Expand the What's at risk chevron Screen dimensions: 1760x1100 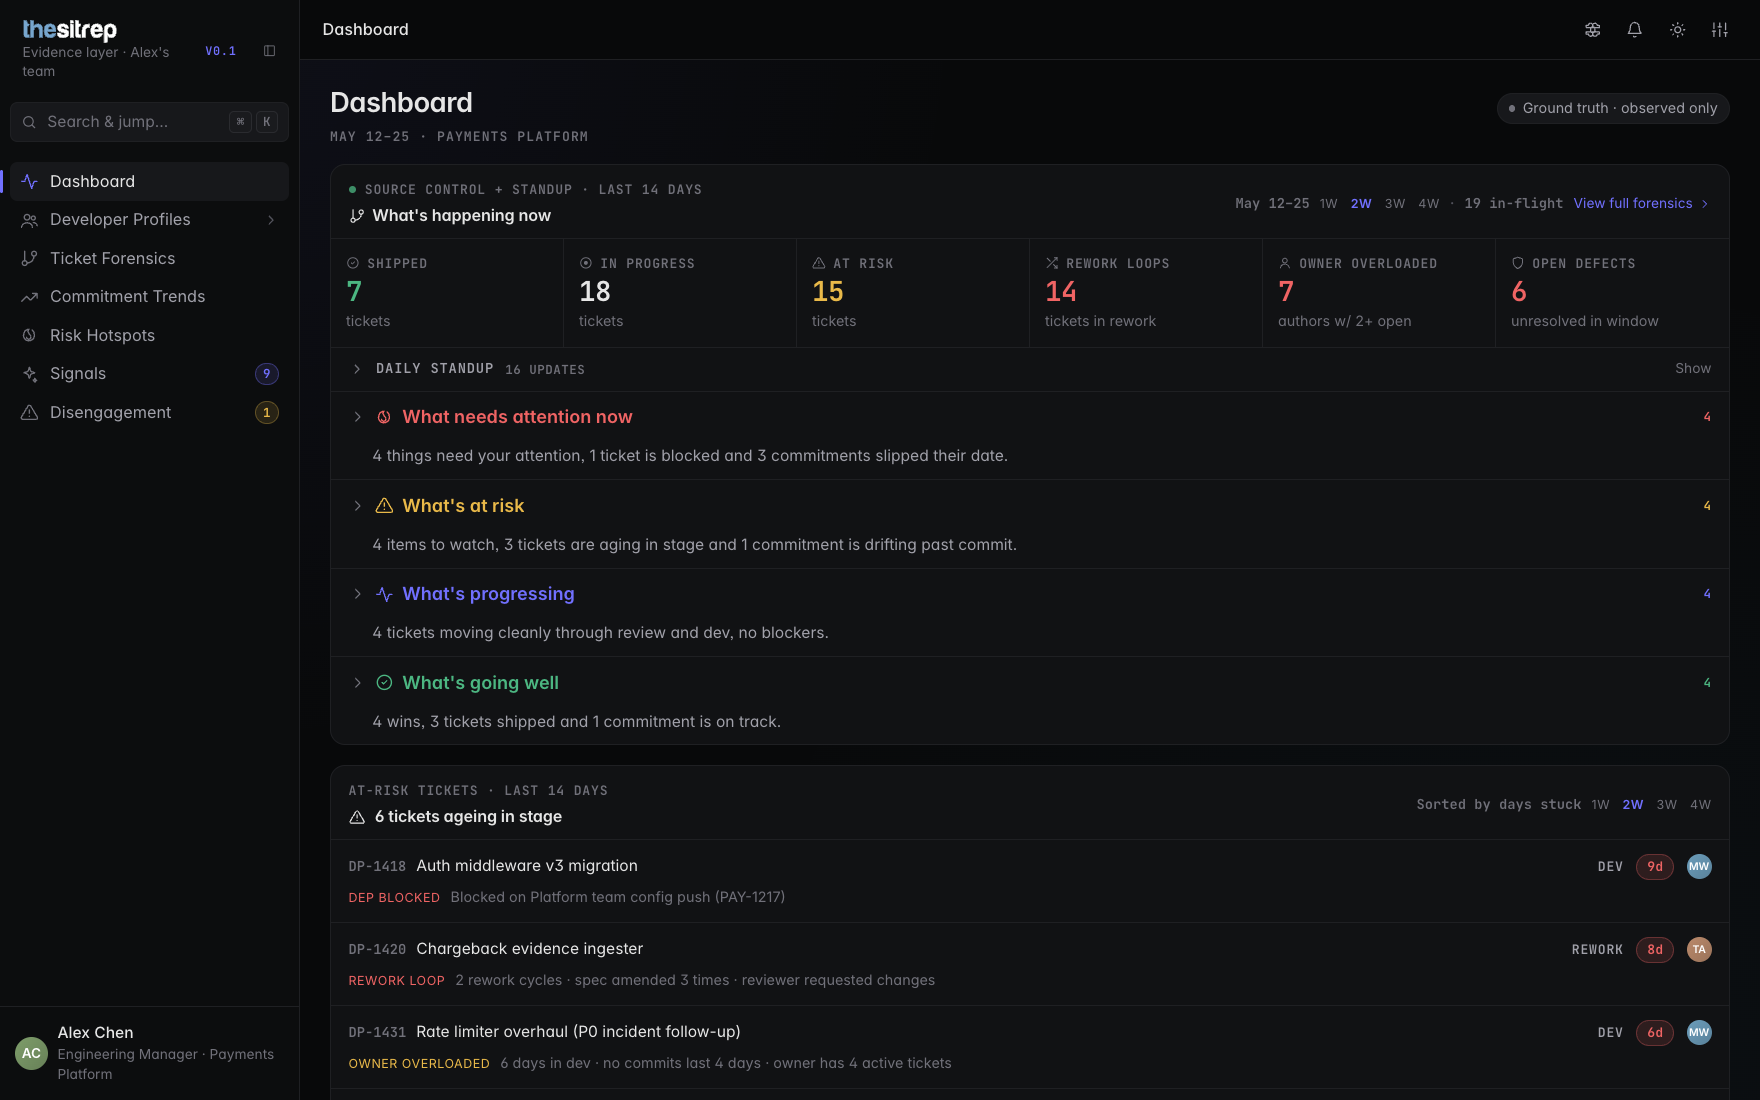[x=357, y=506]
